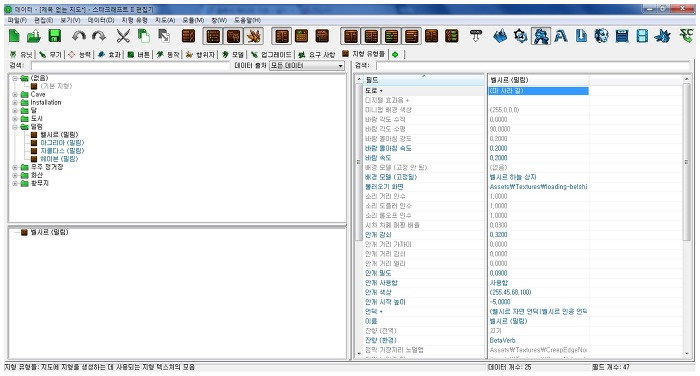Expand the 도시 folder
This screenshot has width=700, height=376.
pyautogui.click(x=15, y=119)
